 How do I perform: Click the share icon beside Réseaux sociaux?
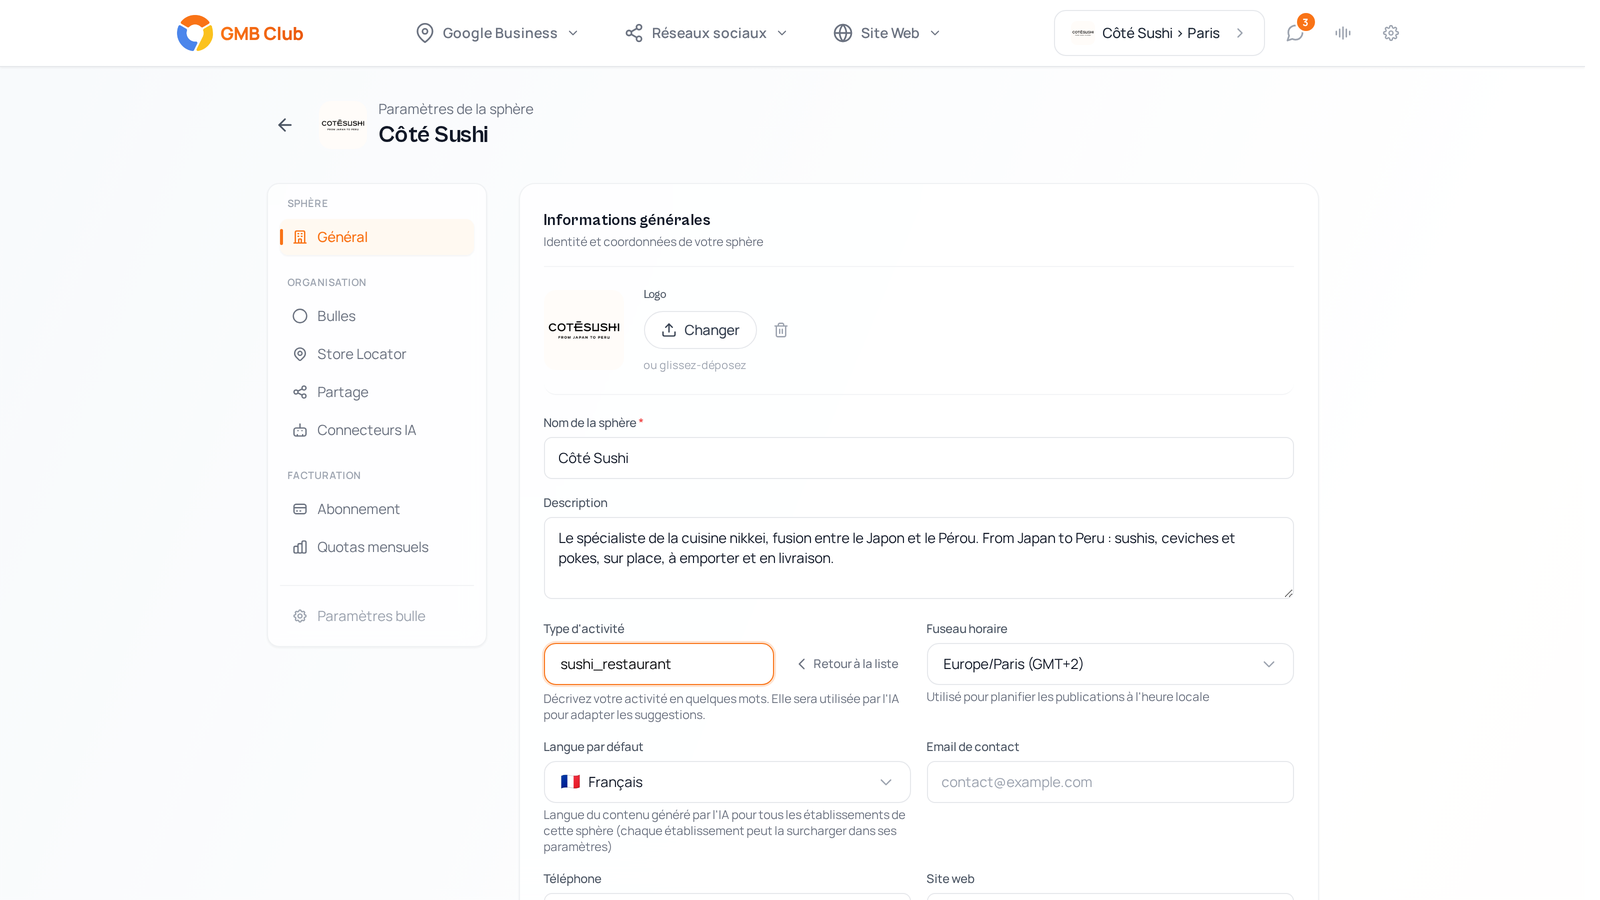tap(634, 33)
